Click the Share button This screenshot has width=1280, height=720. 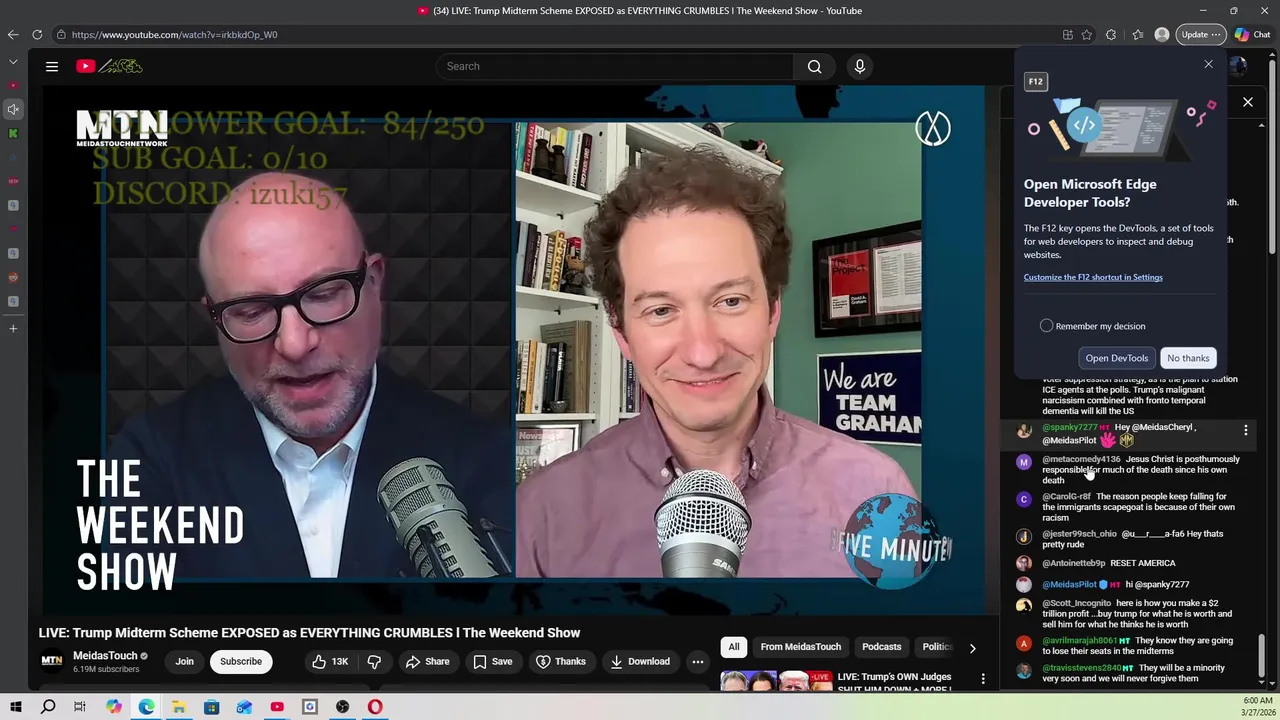click(427, 661)
